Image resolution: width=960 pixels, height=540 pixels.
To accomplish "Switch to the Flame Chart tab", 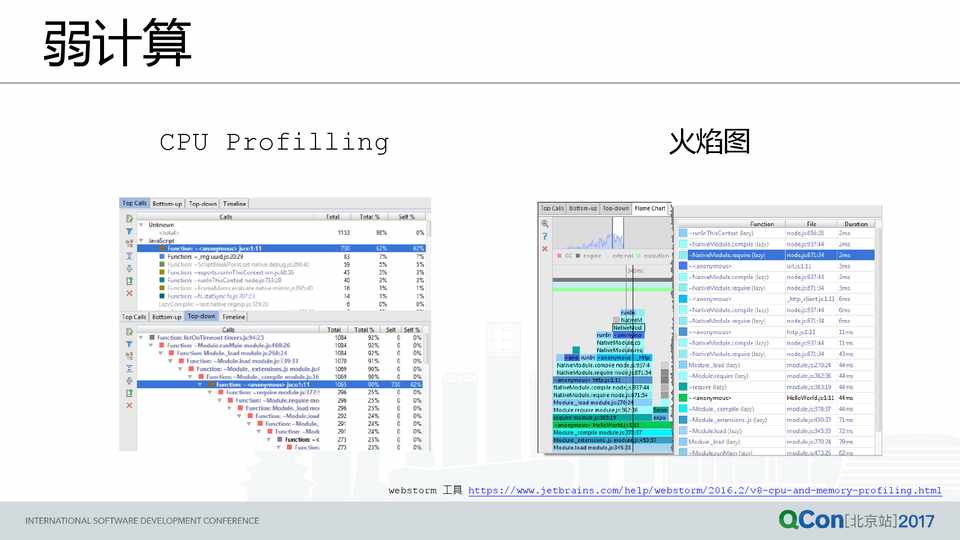I will (x=650, y=209).
